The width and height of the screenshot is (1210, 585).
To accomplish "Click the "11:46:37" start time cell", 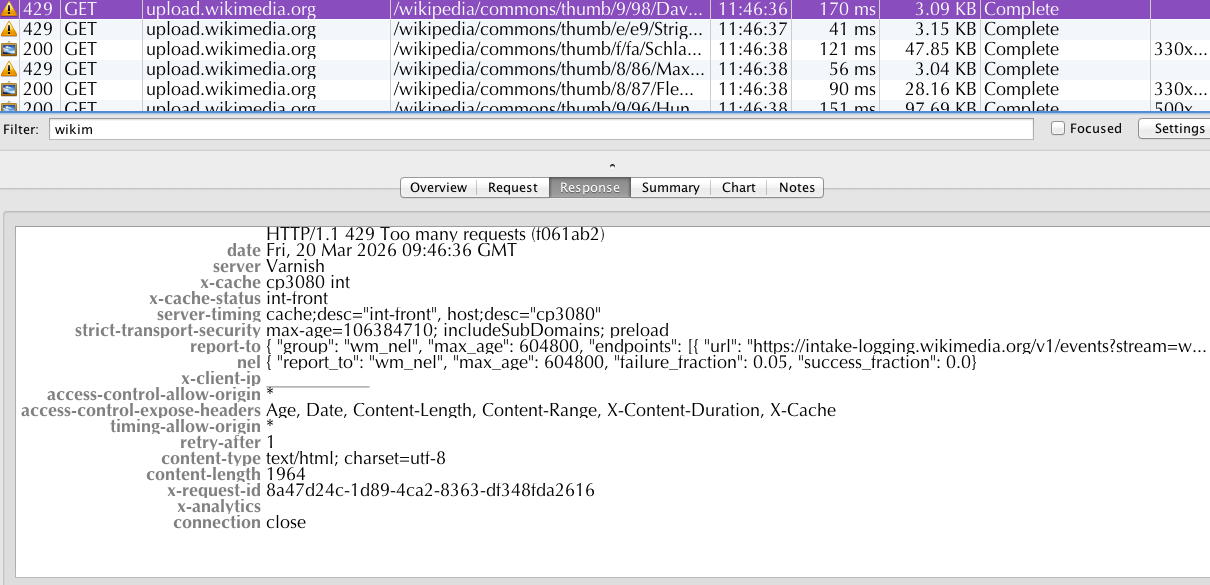I will [x=753, y=29].
